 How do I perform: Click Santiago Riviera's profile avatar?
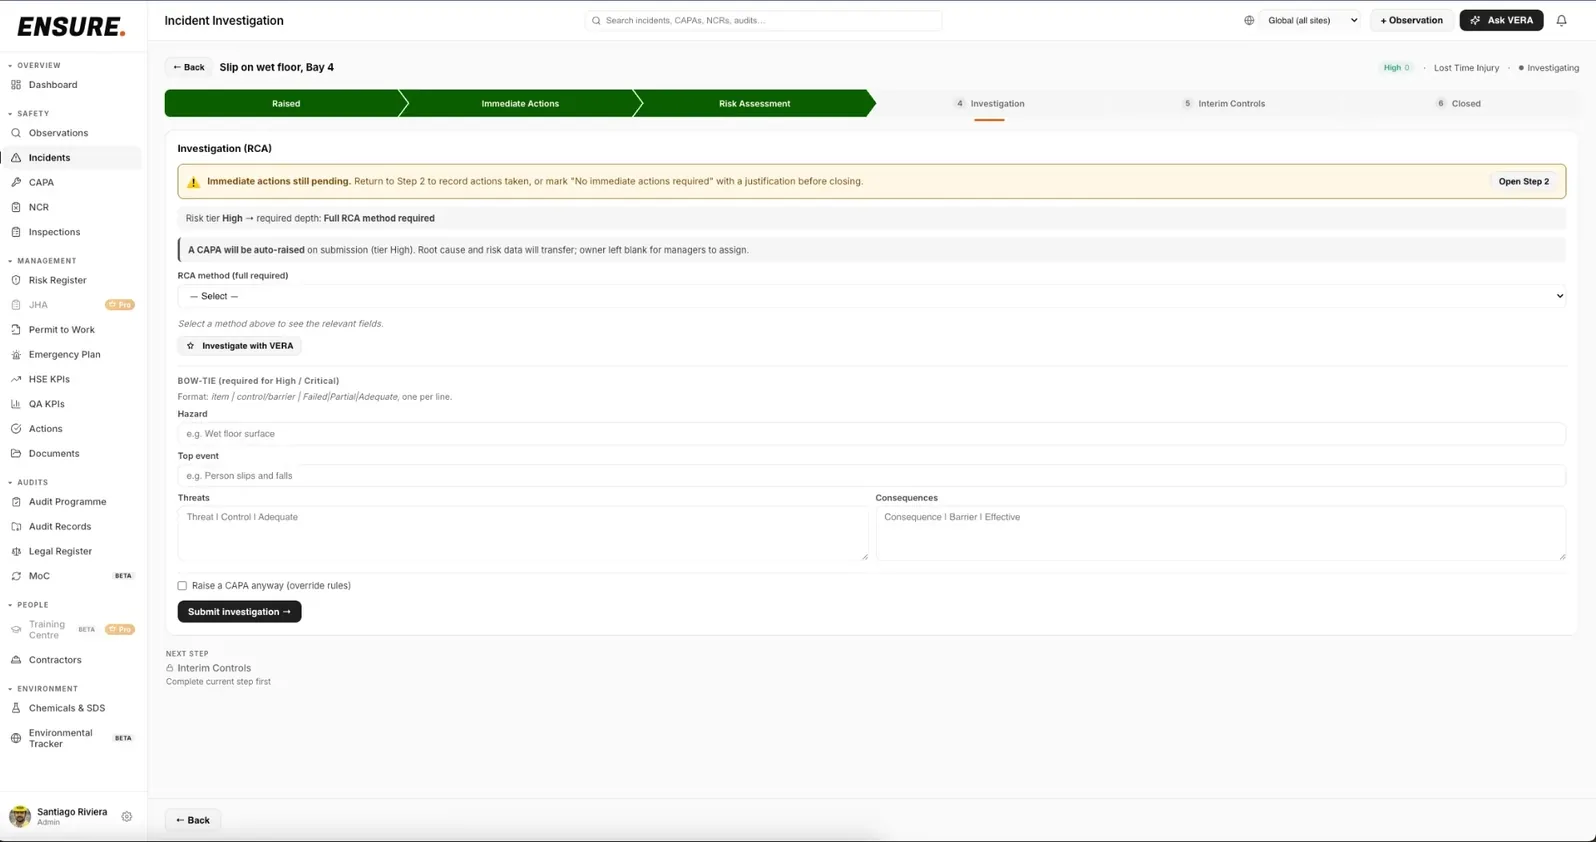pos(20,816)
